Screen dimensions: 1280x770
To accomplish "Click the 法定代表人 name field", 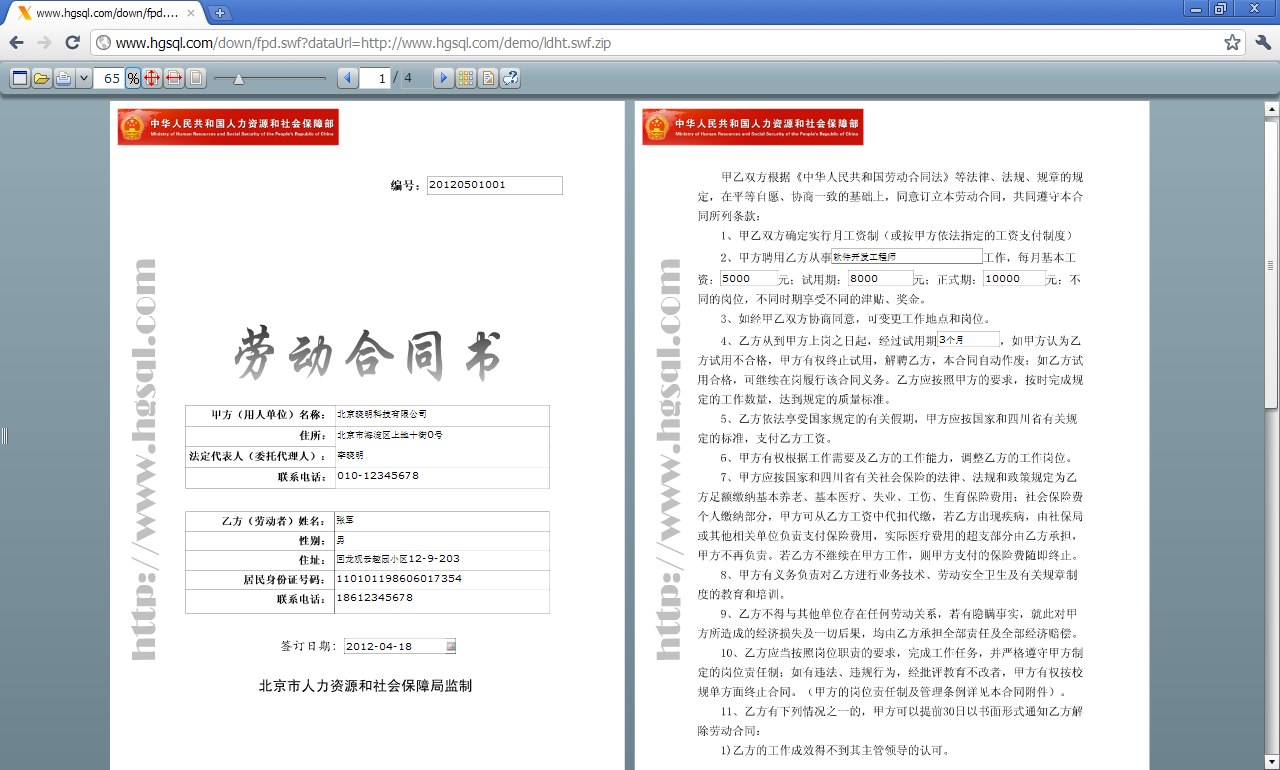I will click(442, 456).
